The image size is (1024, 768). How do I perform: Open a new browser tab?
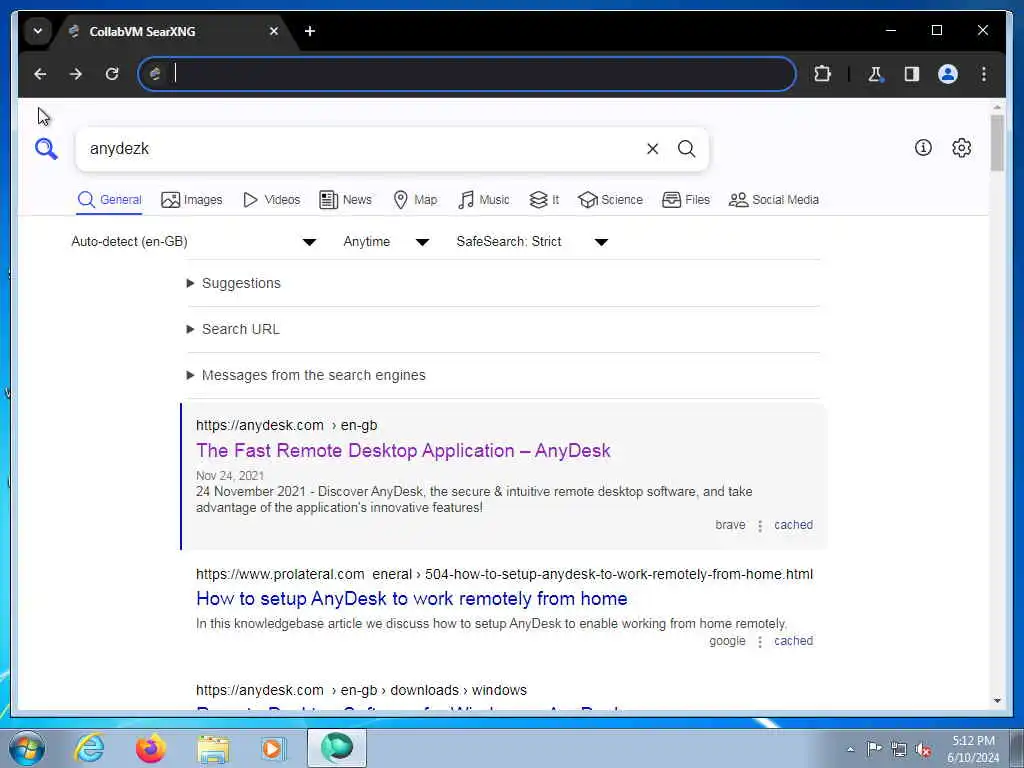pos(310,31)
